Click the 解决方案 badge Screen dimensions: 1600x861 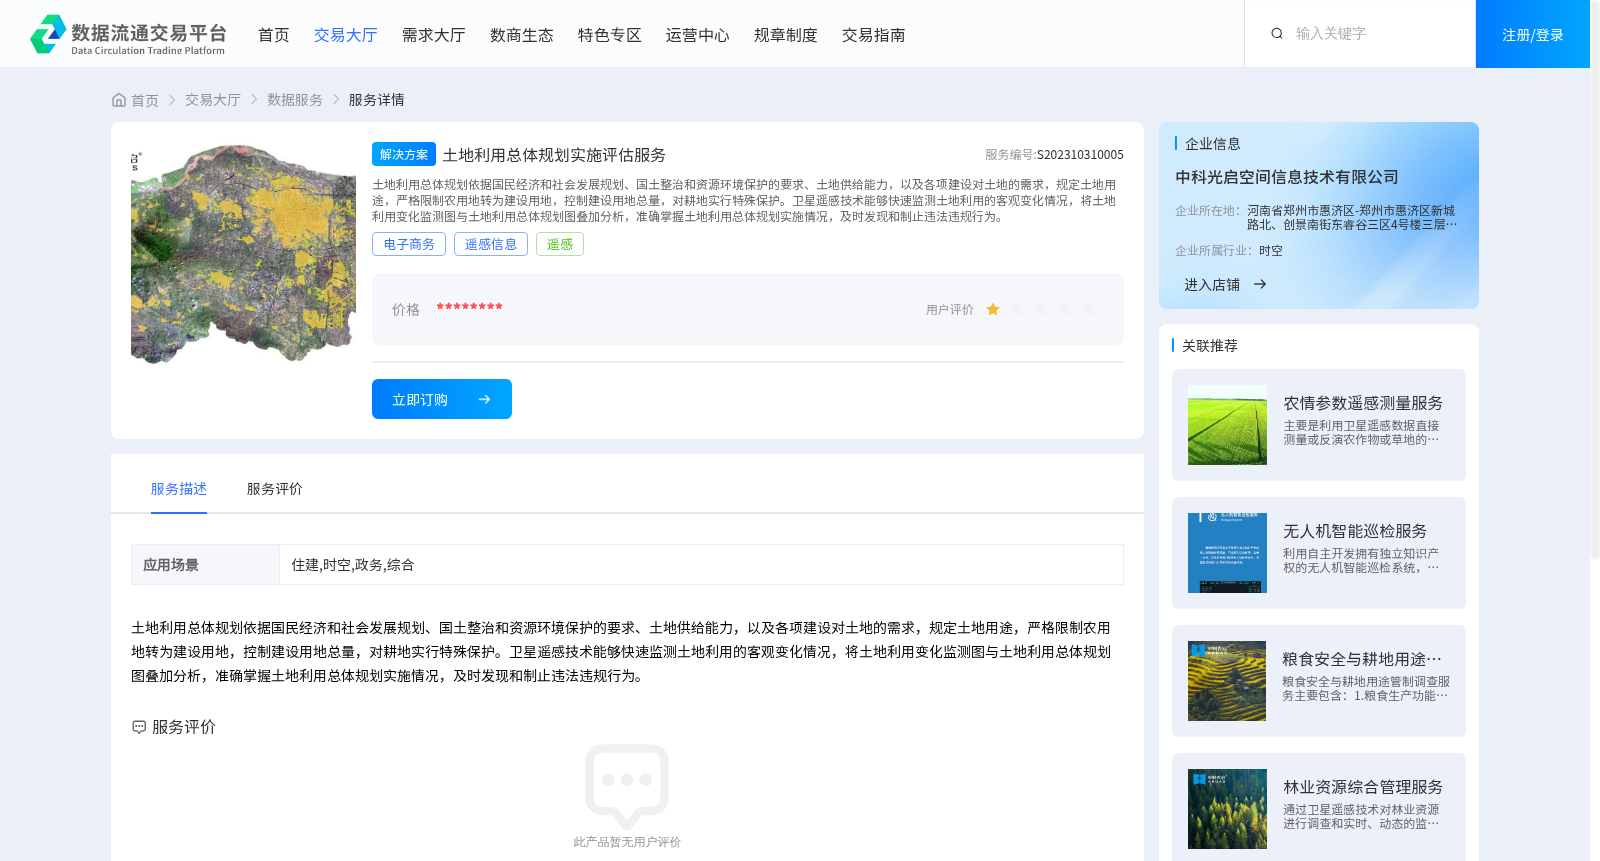point(404,154)
